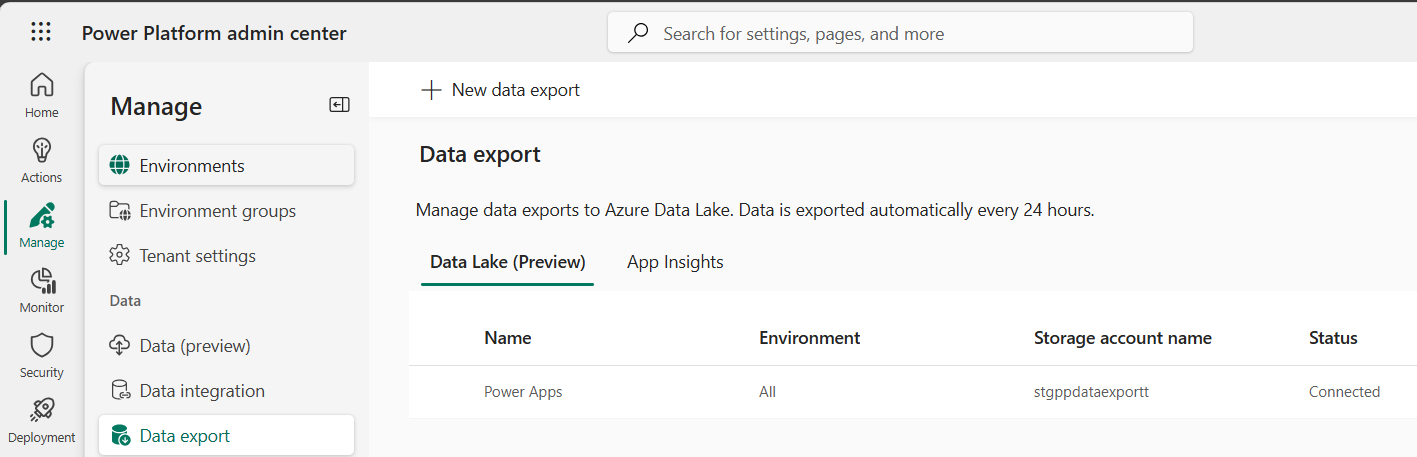This screenshot has width=1417, height=457.
Task: Sort by the Name column header
Action: tap(507, 338)
